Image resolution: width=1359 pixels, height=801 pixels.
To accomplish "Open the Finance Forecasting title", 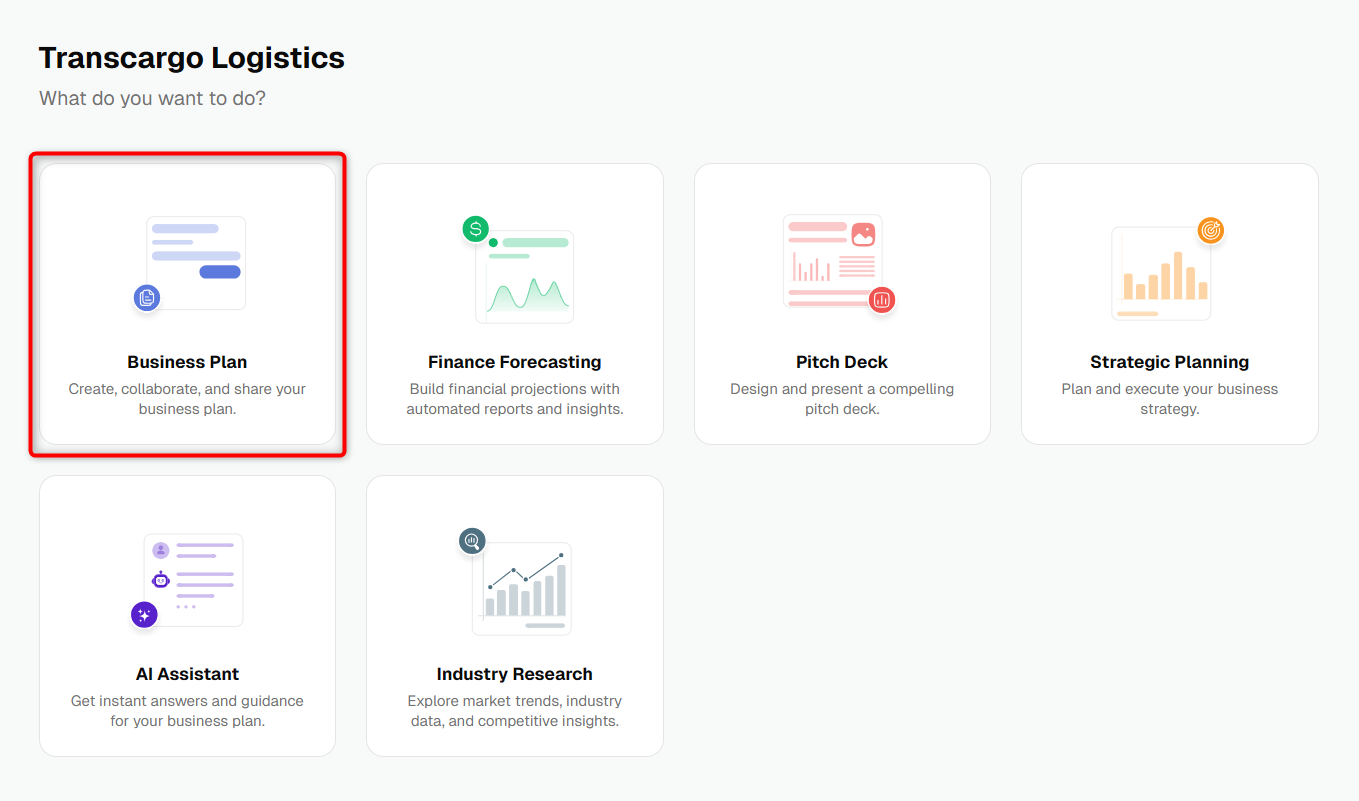I will 515,362.
